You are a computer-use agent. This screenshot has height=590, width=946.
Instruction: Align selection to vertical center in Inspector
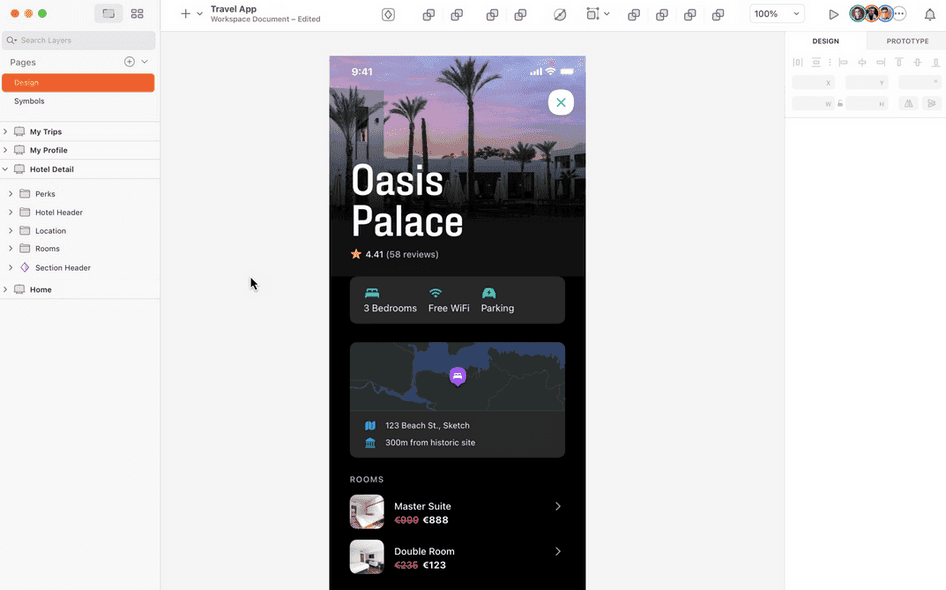point(917,62)
